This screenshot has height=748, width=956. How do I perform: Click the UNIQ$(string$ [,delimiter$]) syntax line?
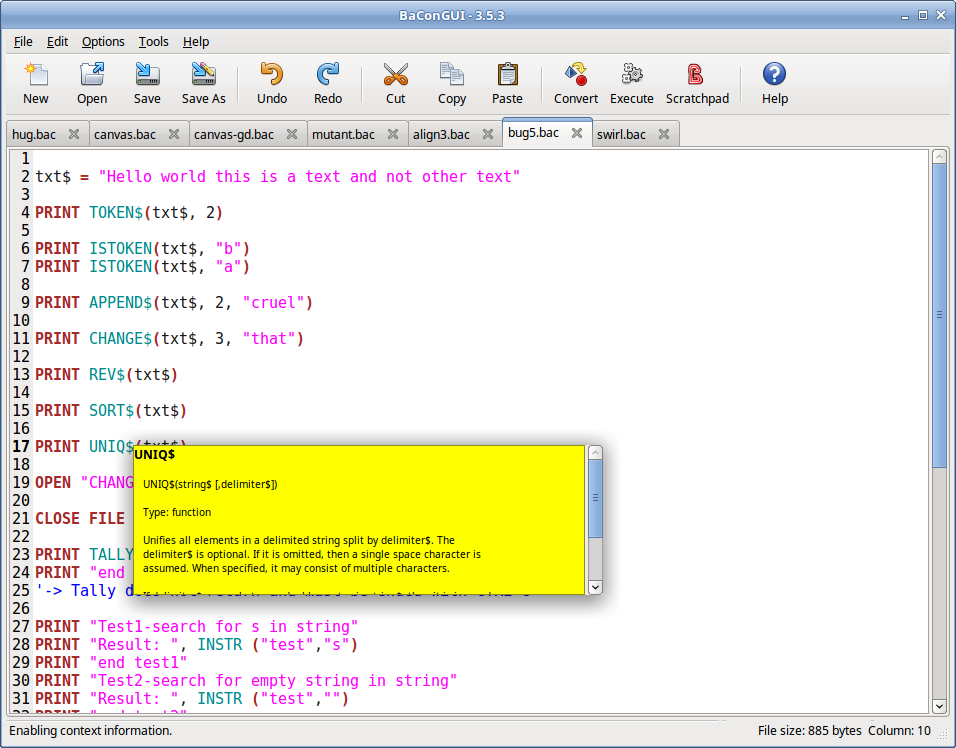coord(210,484)
